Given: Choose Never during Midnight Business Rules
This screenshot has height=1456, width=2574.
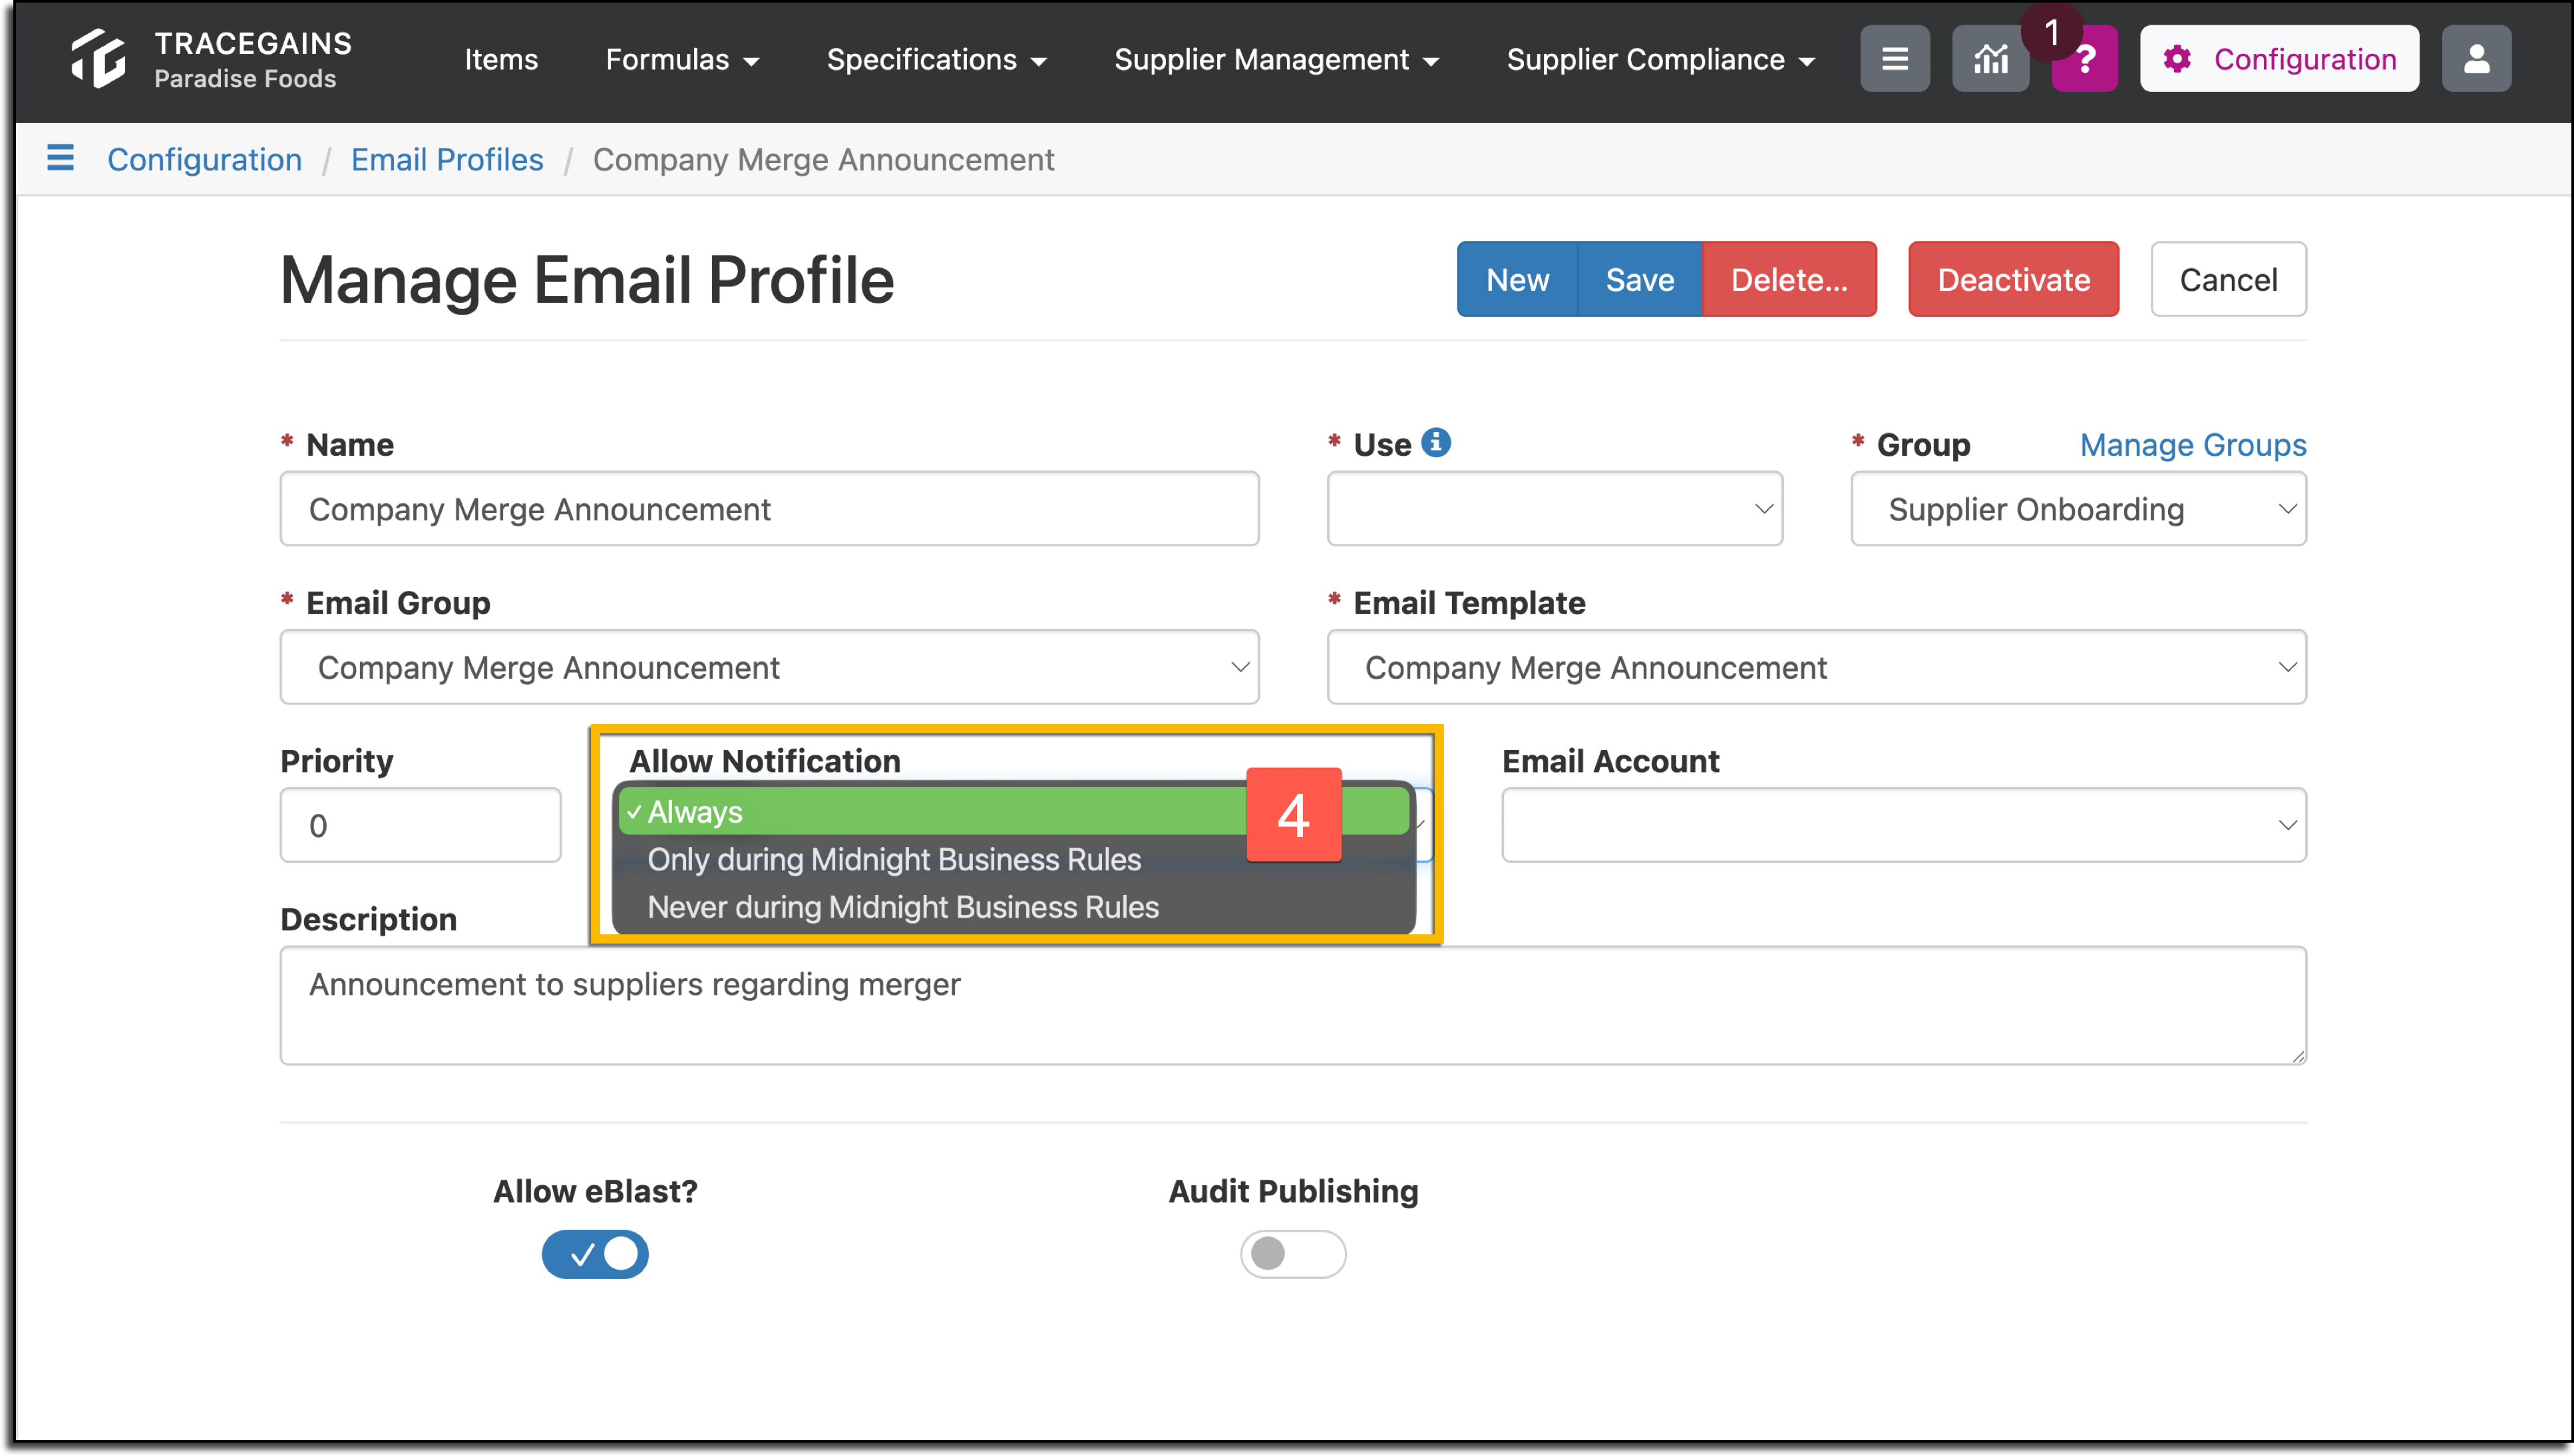Looking at the screenshot, I should 1013,906.
